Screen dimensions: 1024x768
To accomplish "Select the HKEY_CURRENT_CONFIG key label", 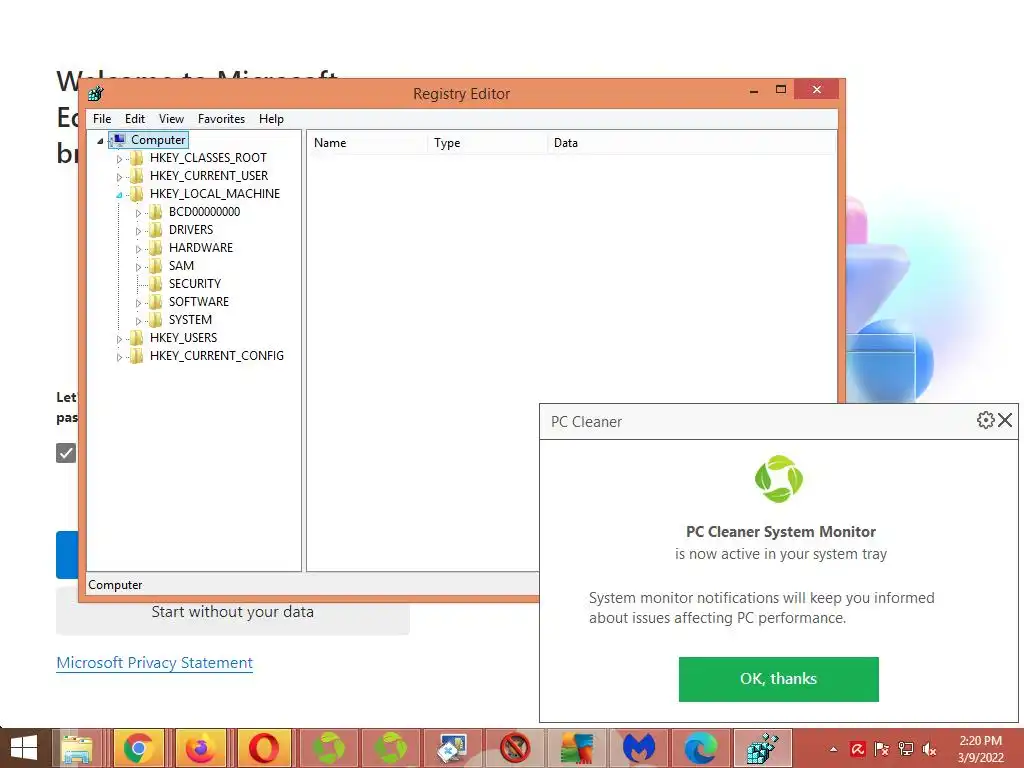I will pyautogui.click(x=217, y=355).
